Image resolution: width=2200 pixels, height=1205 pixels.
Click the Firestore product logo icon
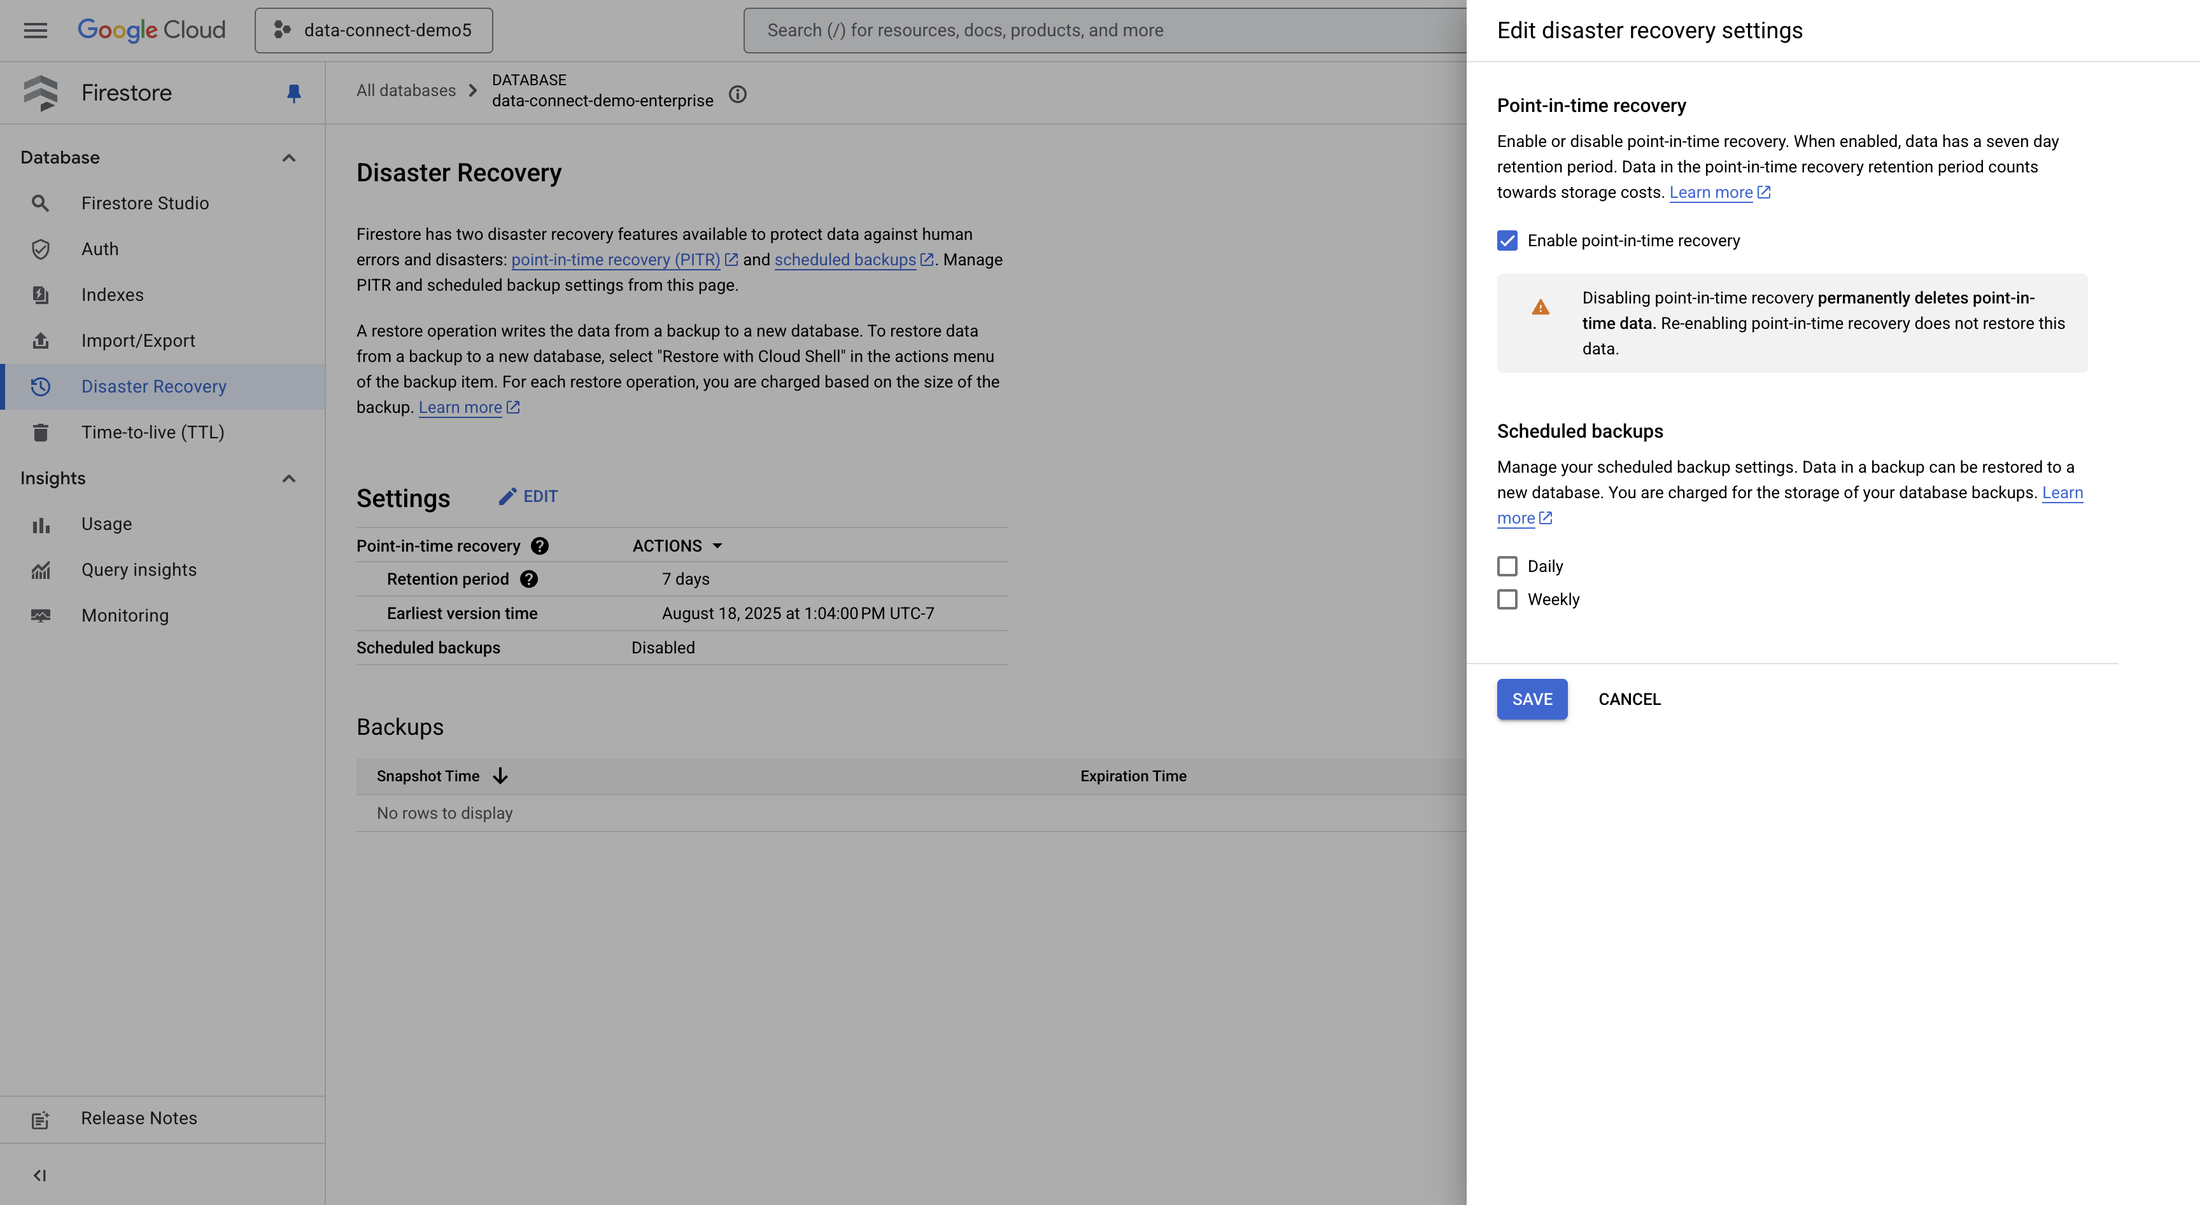pyautogui.click(x=41, y=93)
